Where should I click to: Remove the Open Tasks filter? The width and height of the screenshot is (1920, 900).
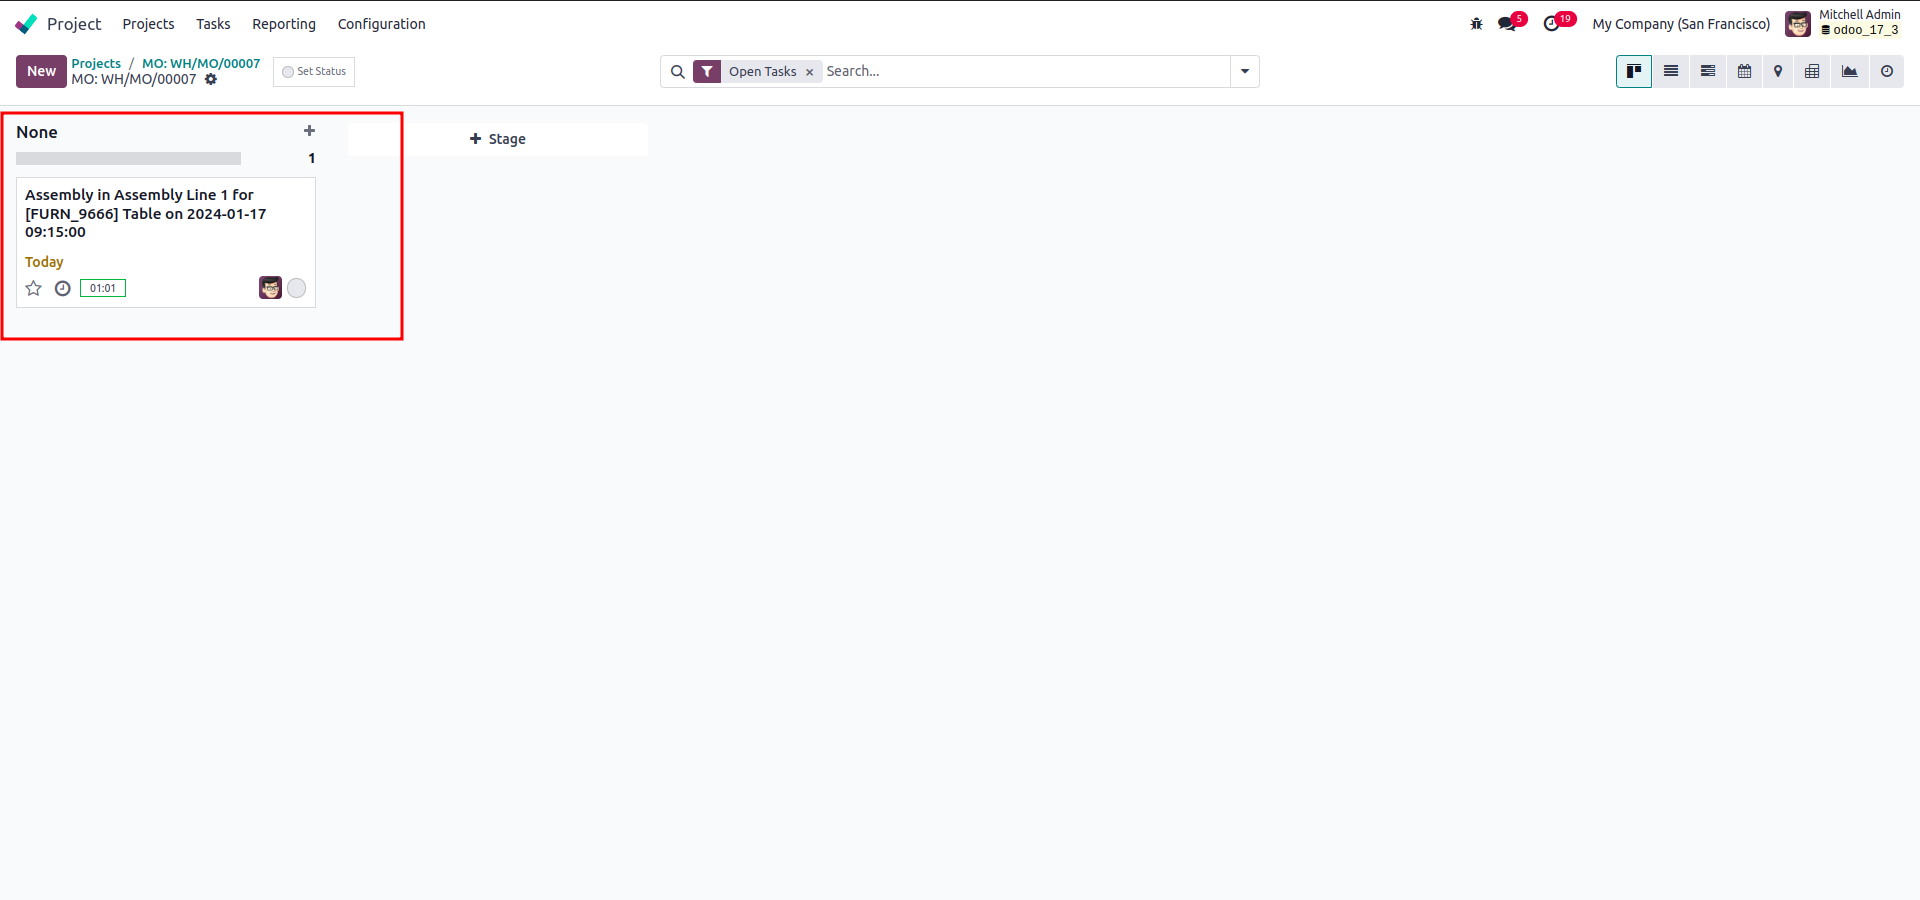[810, 72]
